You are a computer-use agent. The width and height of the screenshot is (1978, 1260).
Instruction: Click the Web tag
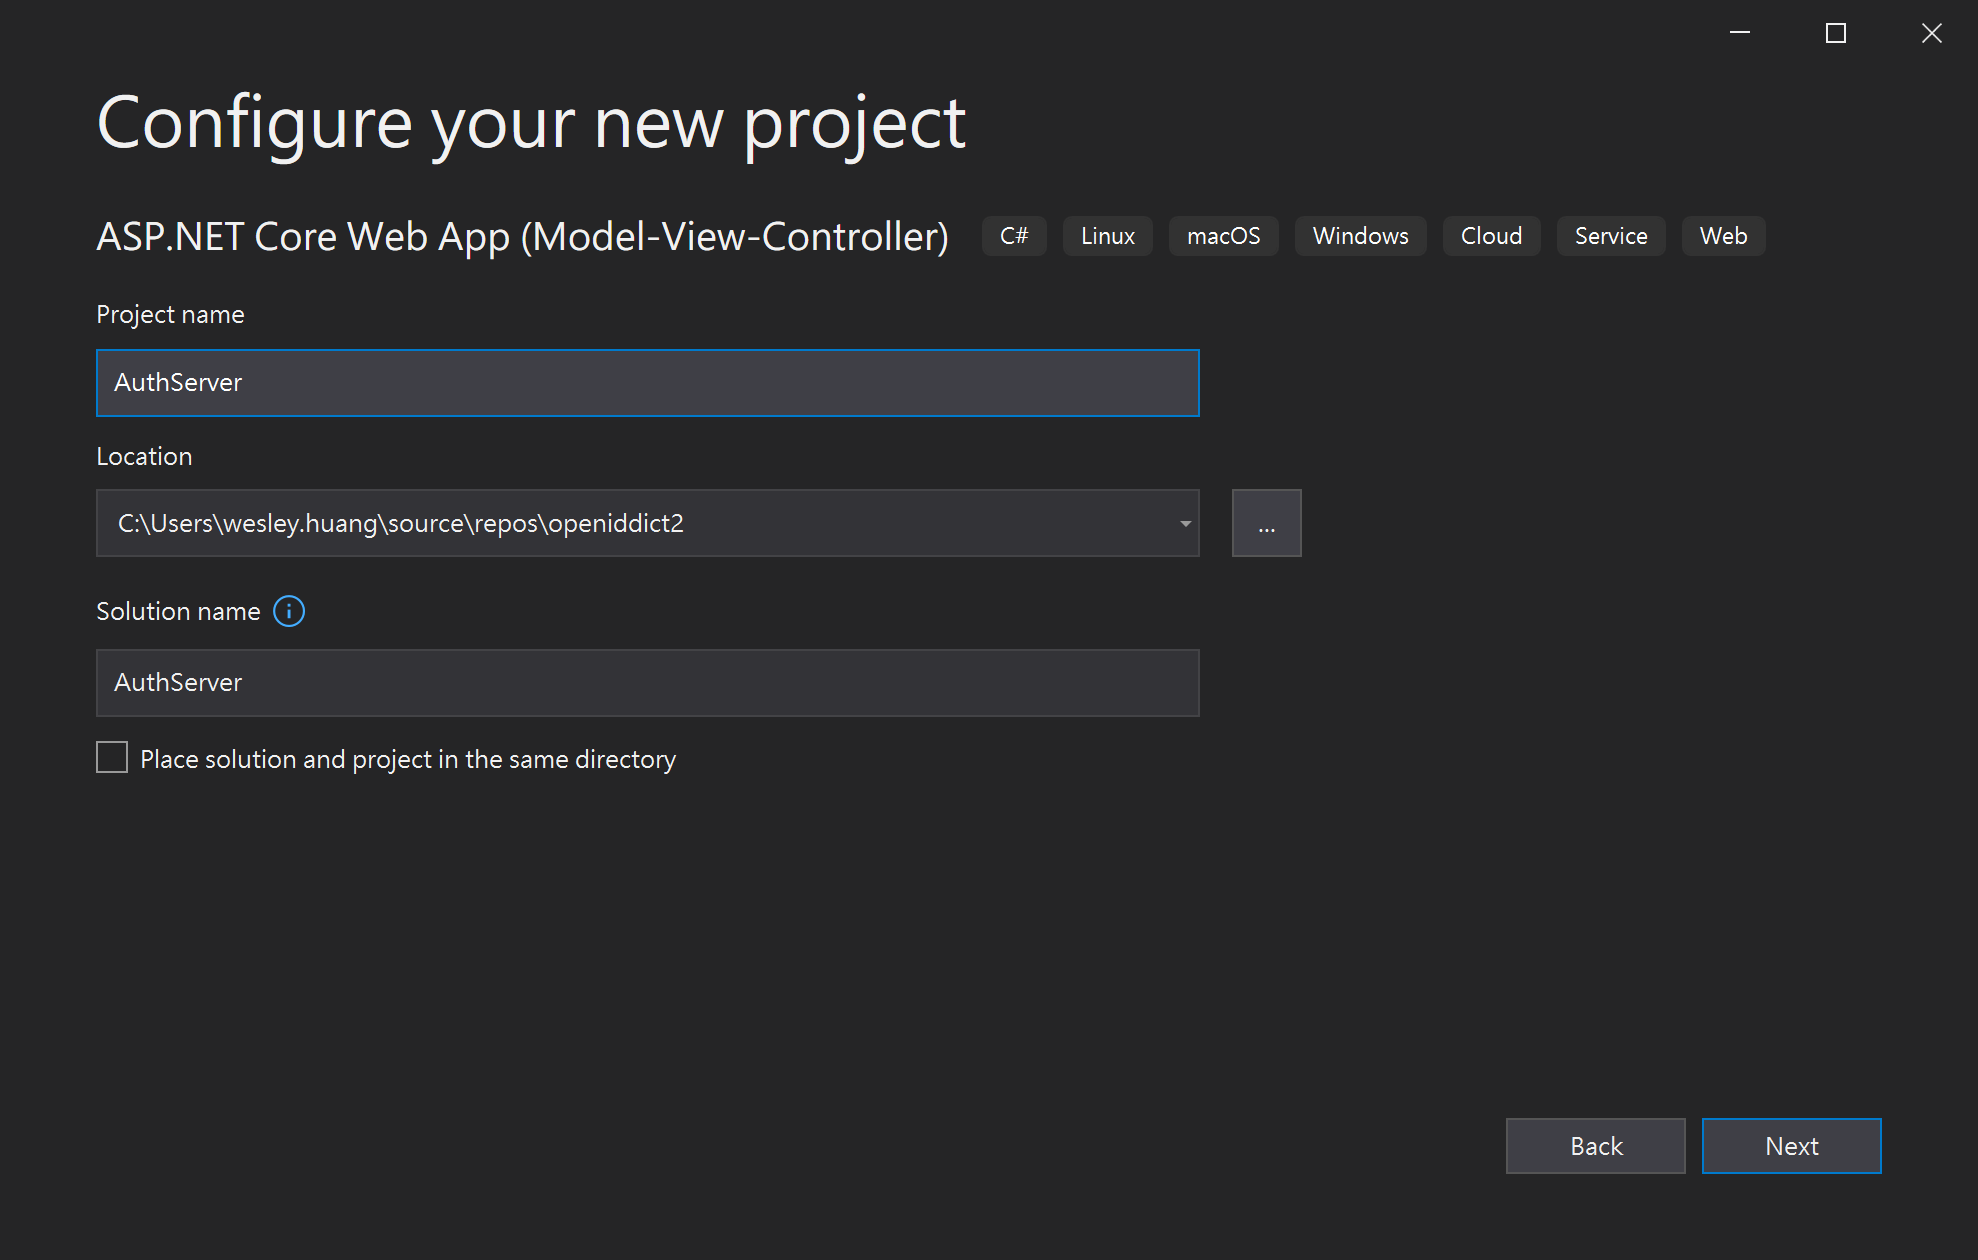1723,236
